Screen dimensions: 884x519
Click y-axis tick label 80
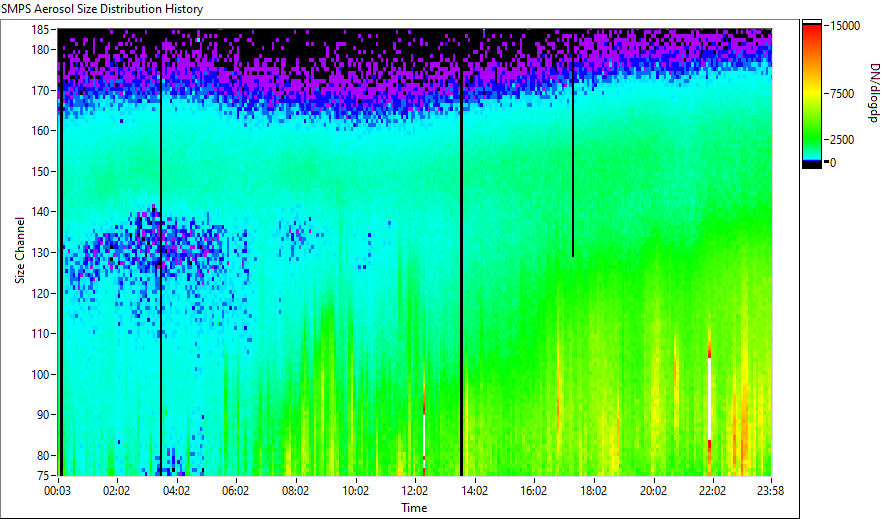[x=43, y=455]
